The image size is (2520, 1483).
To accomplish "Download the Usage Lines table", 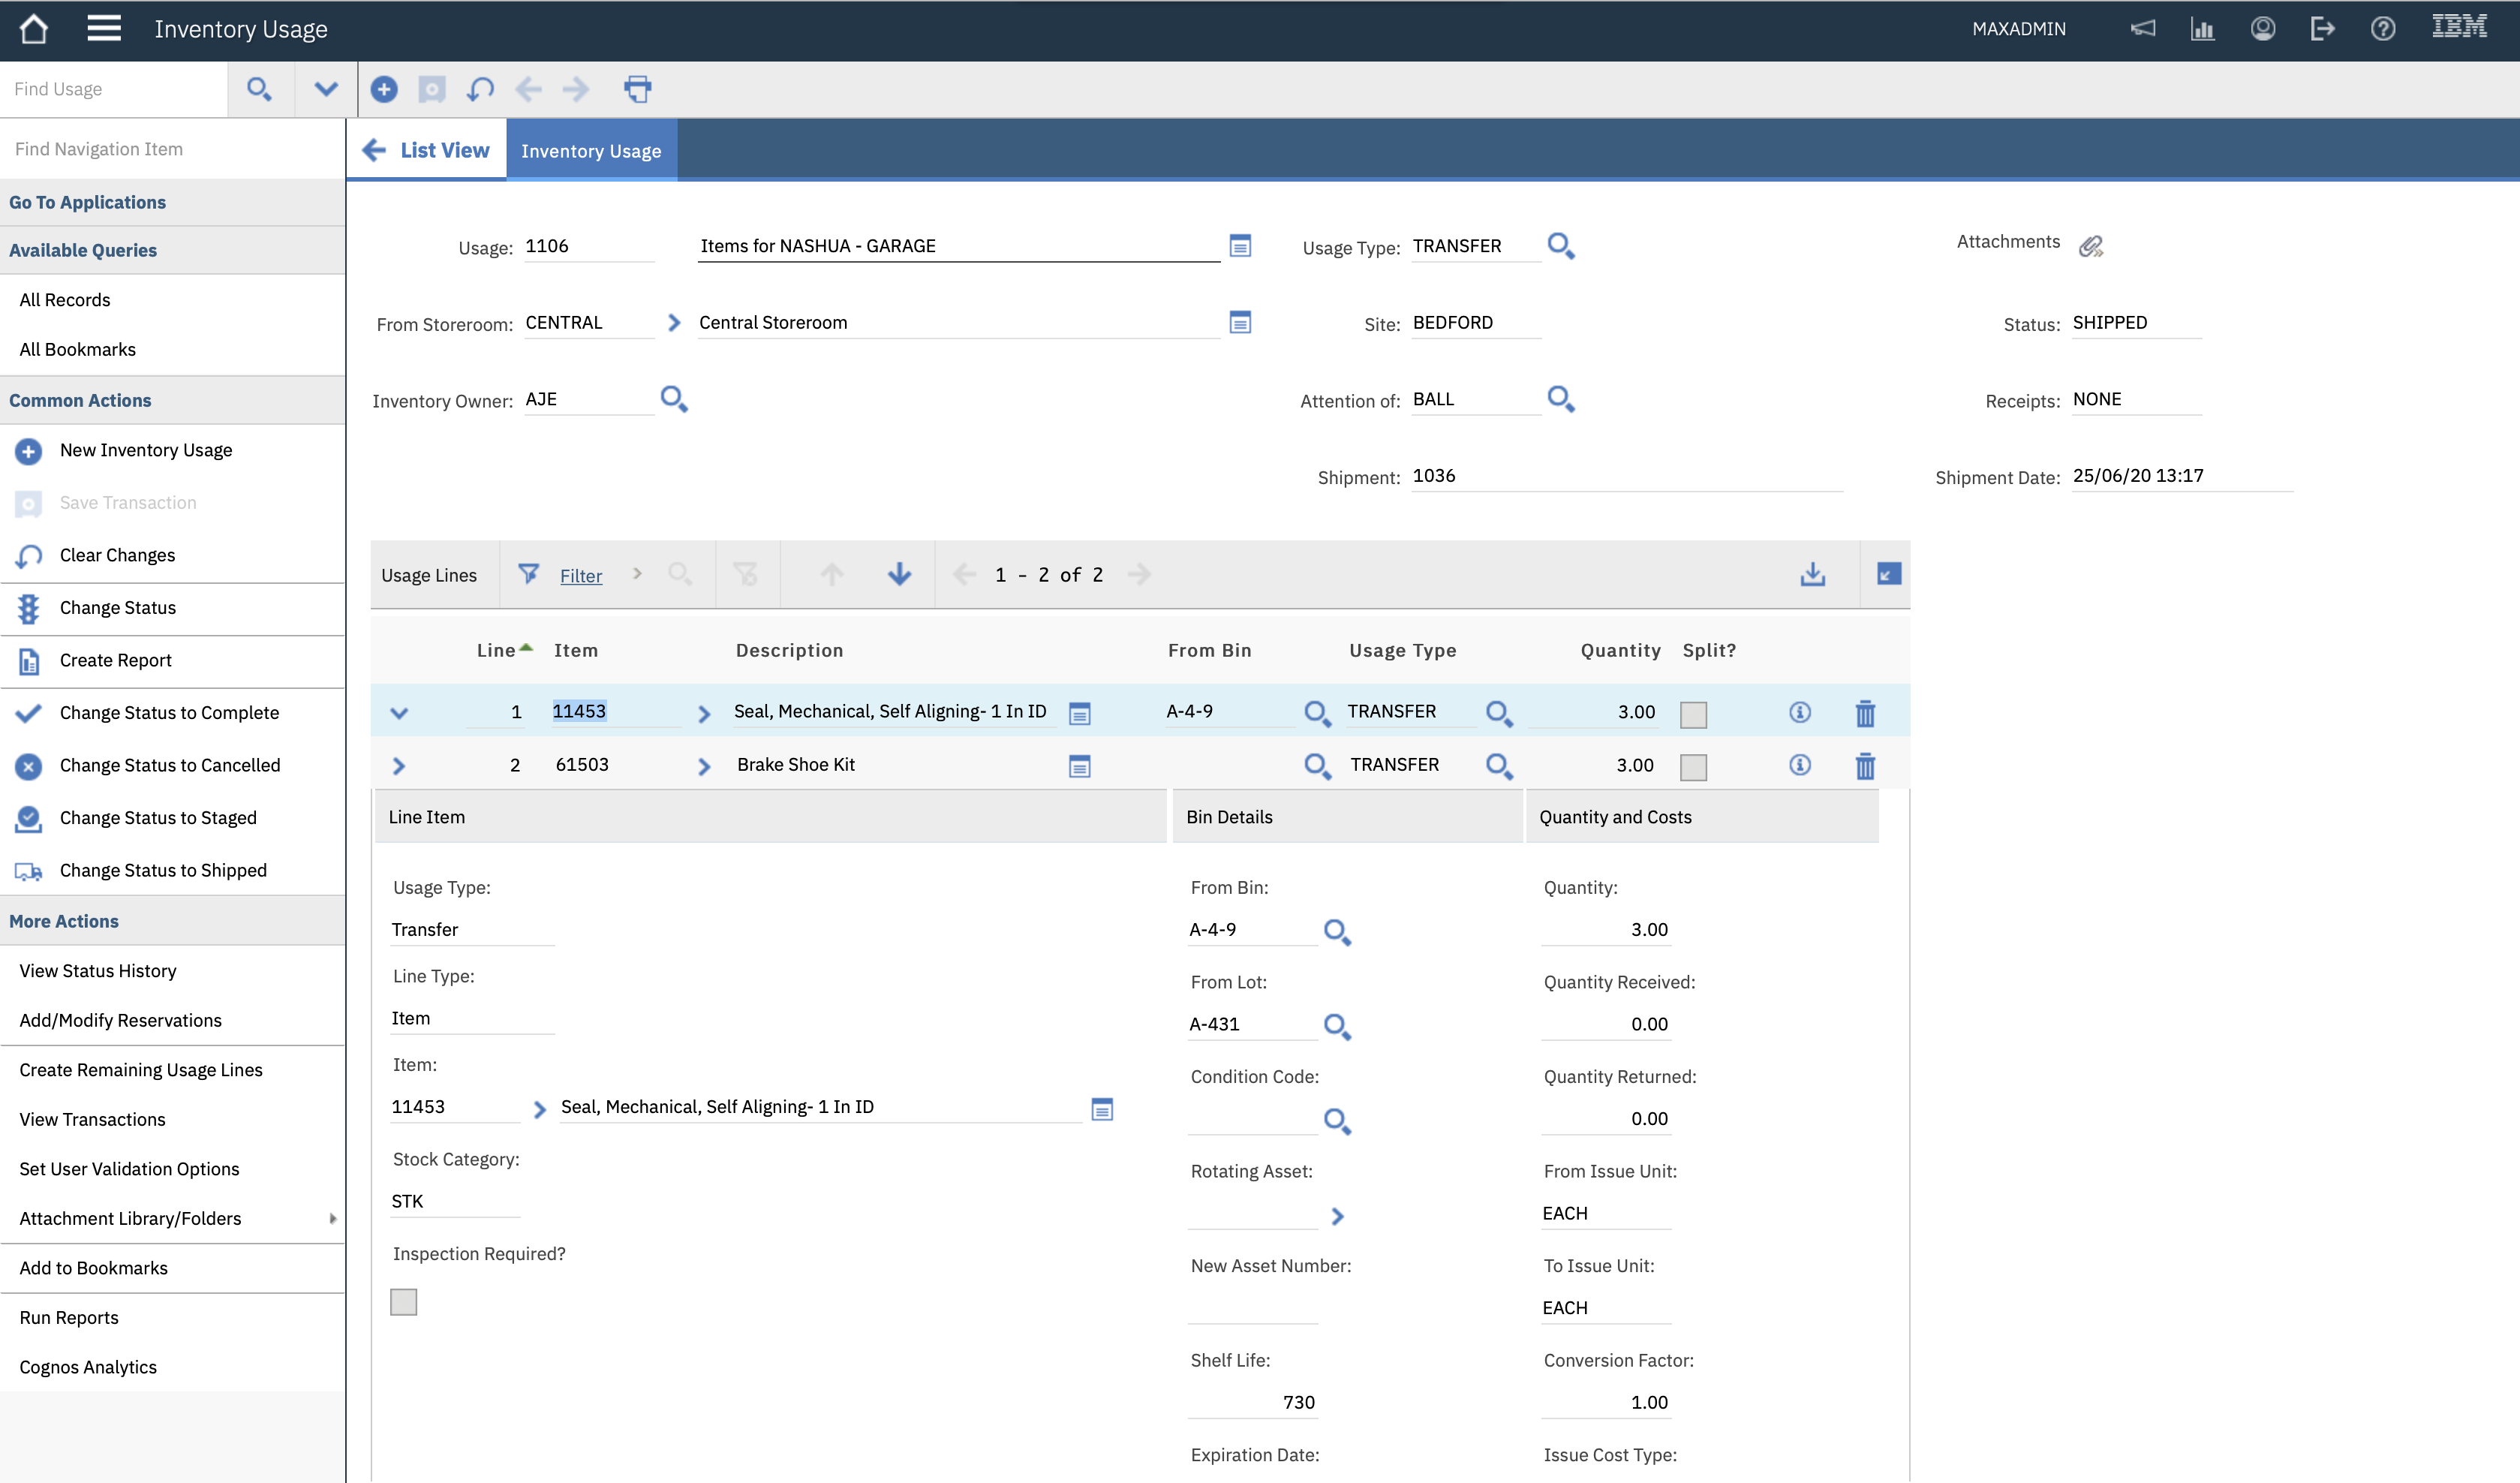I will 1812,574.
